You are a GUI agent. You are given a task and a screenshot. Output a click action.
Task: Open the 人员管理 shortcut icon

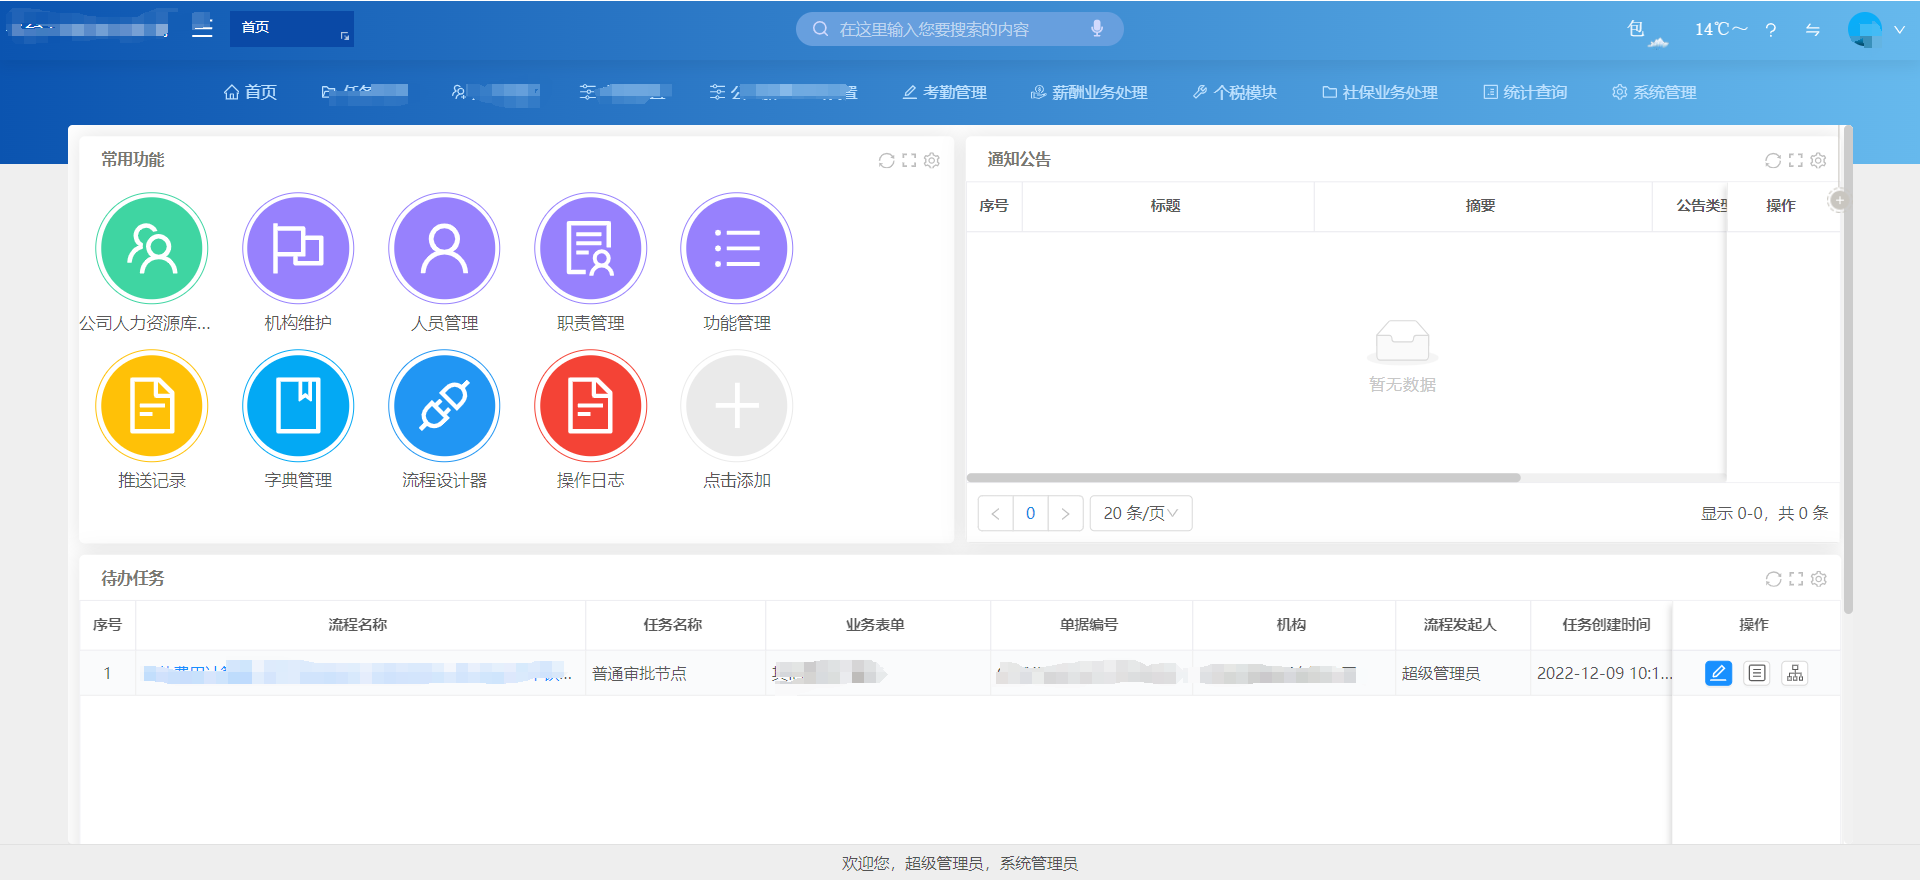(444, 248)
